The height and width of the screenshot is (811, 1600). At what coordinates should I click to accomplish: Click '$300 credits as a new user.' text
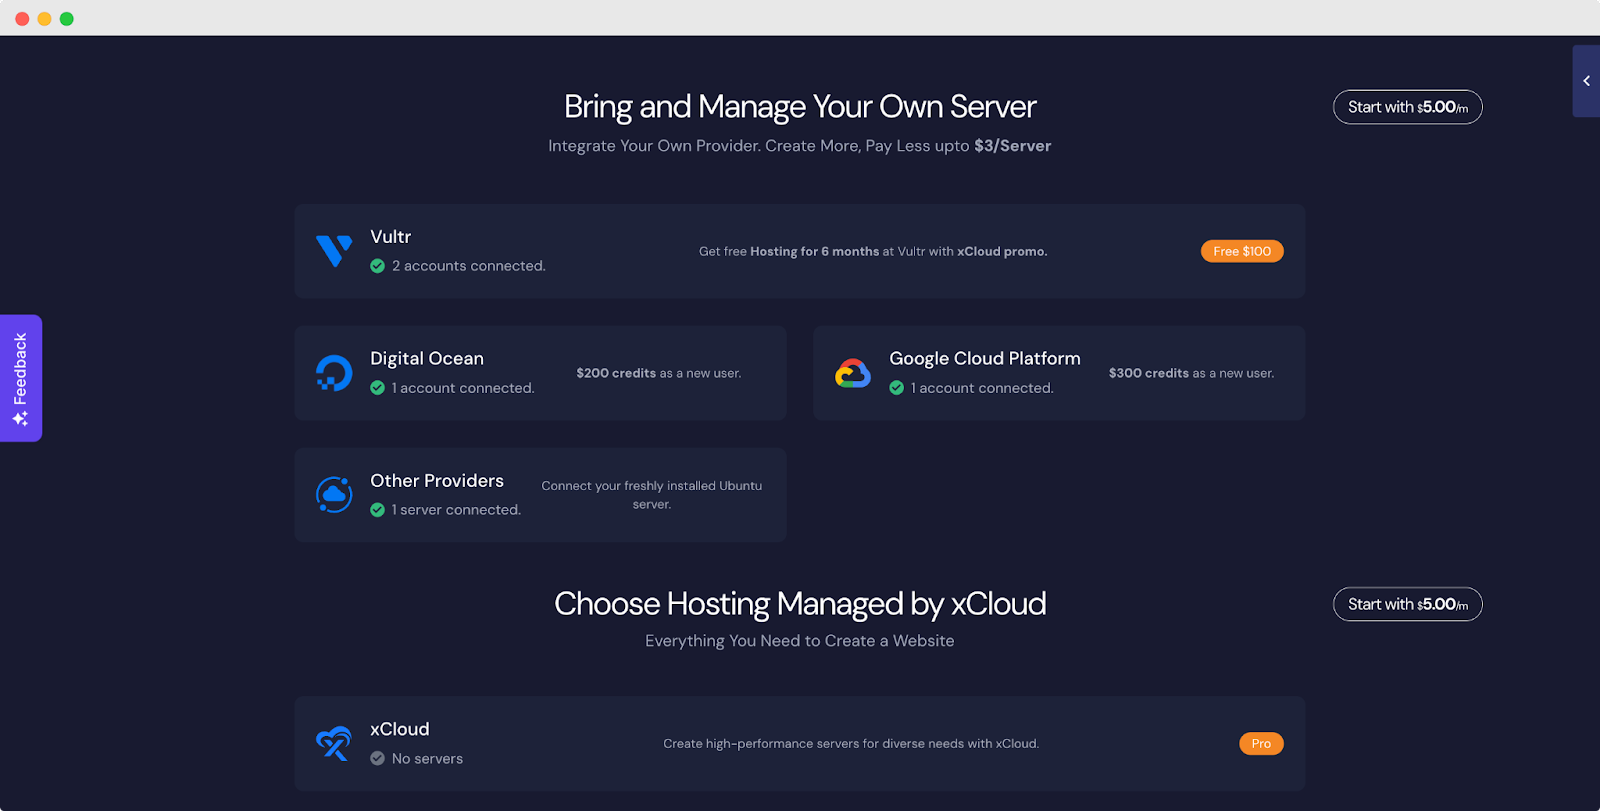[x=1191, y=373]
